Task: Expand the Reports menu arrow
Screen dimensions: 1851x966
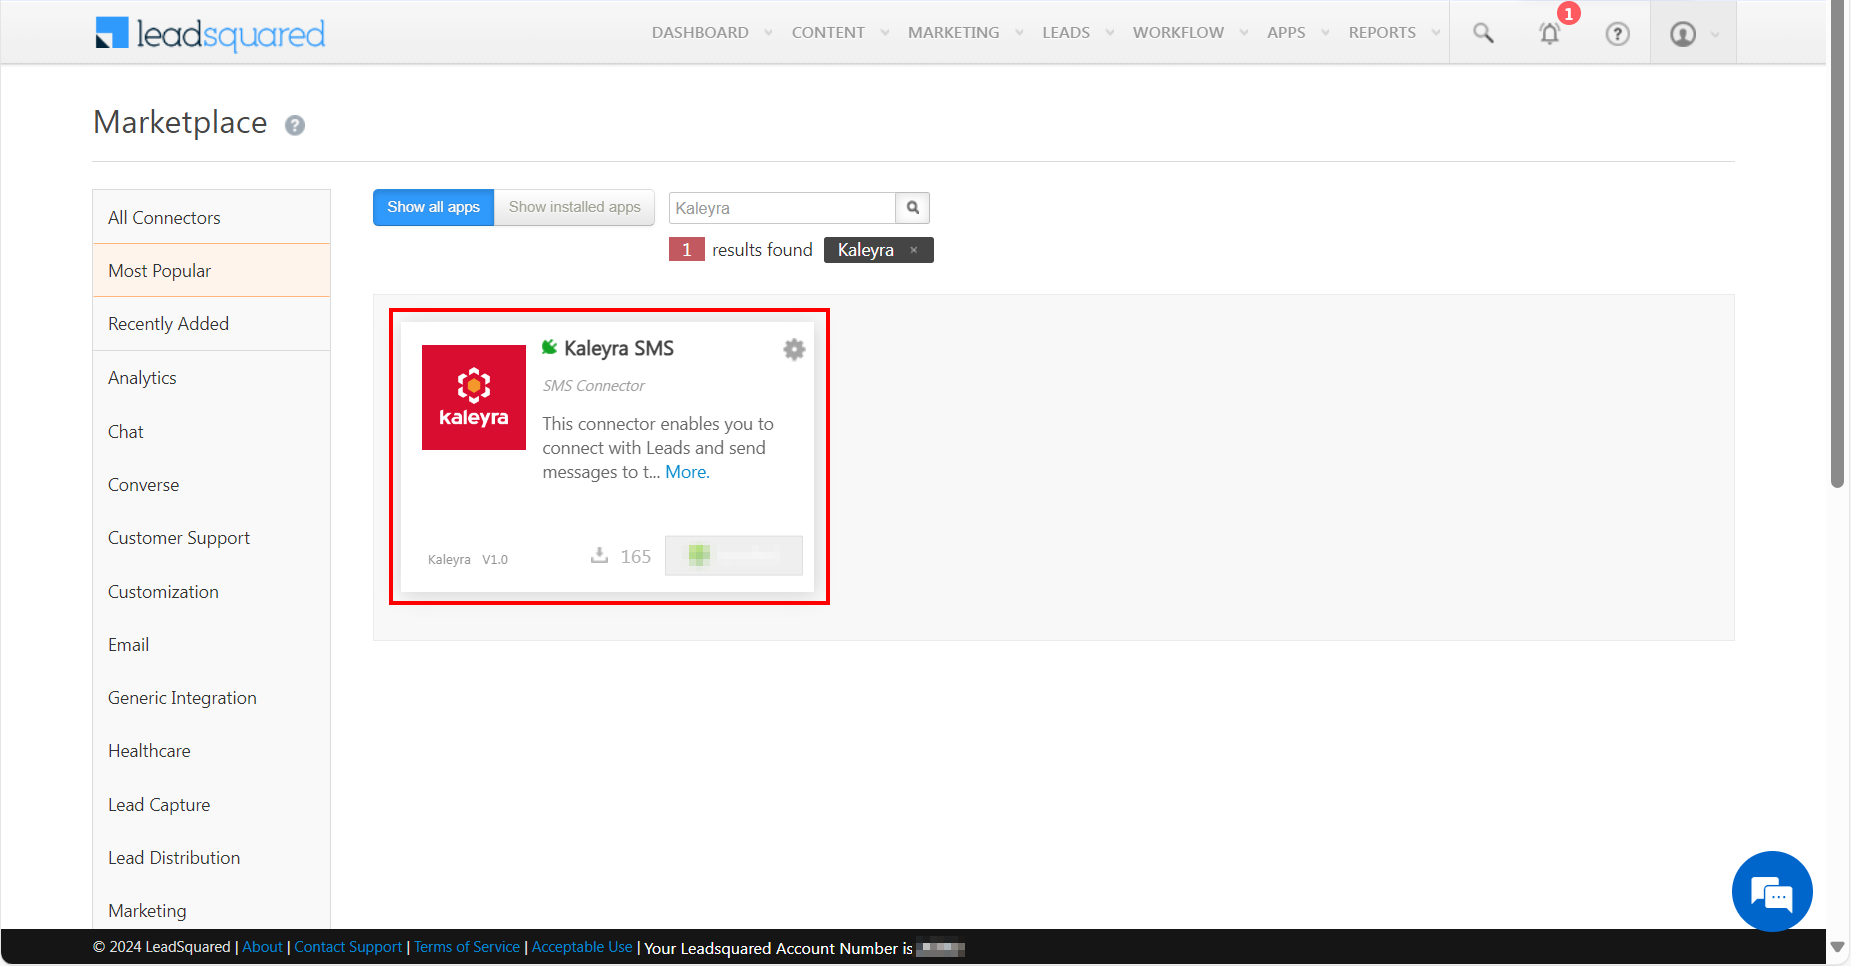Action: (x=1436, y=33)
